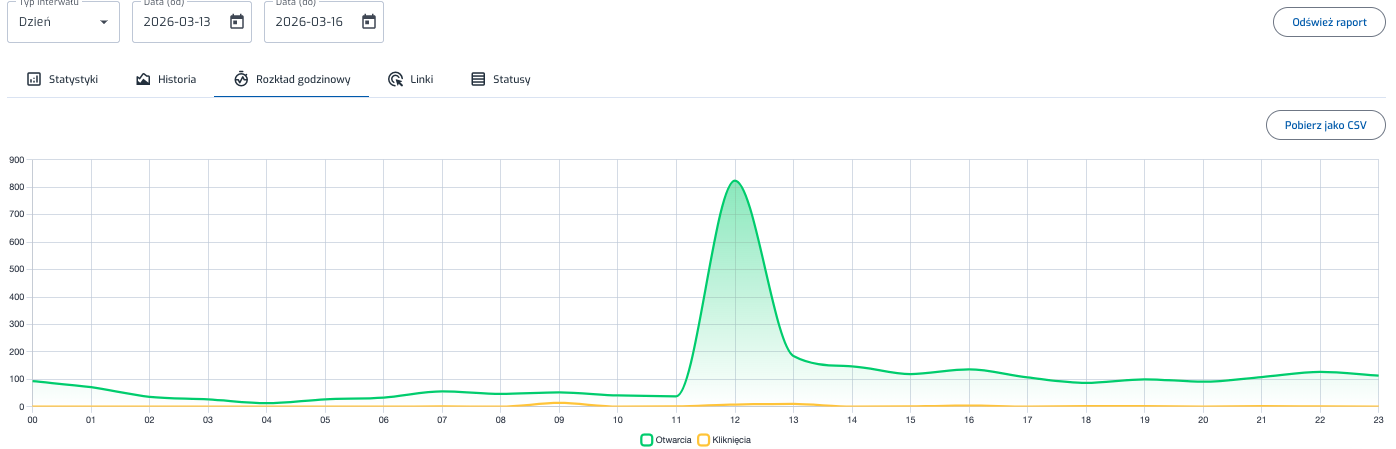Select the Statusy tab label
Image resolution: width=1396 pixels, height=449 pixels.
(511, 79)
